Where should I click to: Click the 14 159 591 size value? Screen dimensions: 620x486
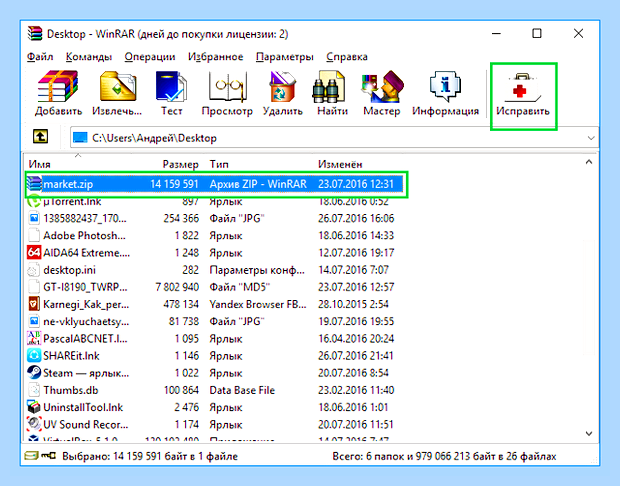(x=174, y=184)
